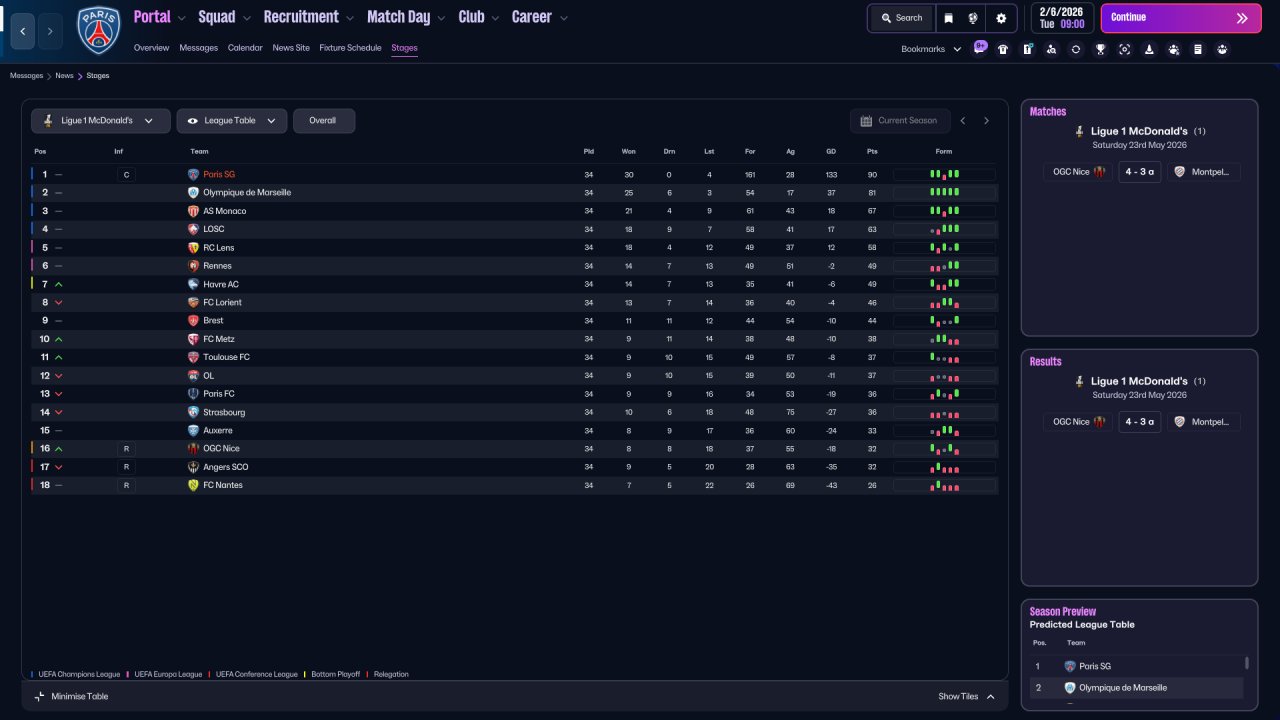Open the focus target shortcut icon

point(1125,49)
